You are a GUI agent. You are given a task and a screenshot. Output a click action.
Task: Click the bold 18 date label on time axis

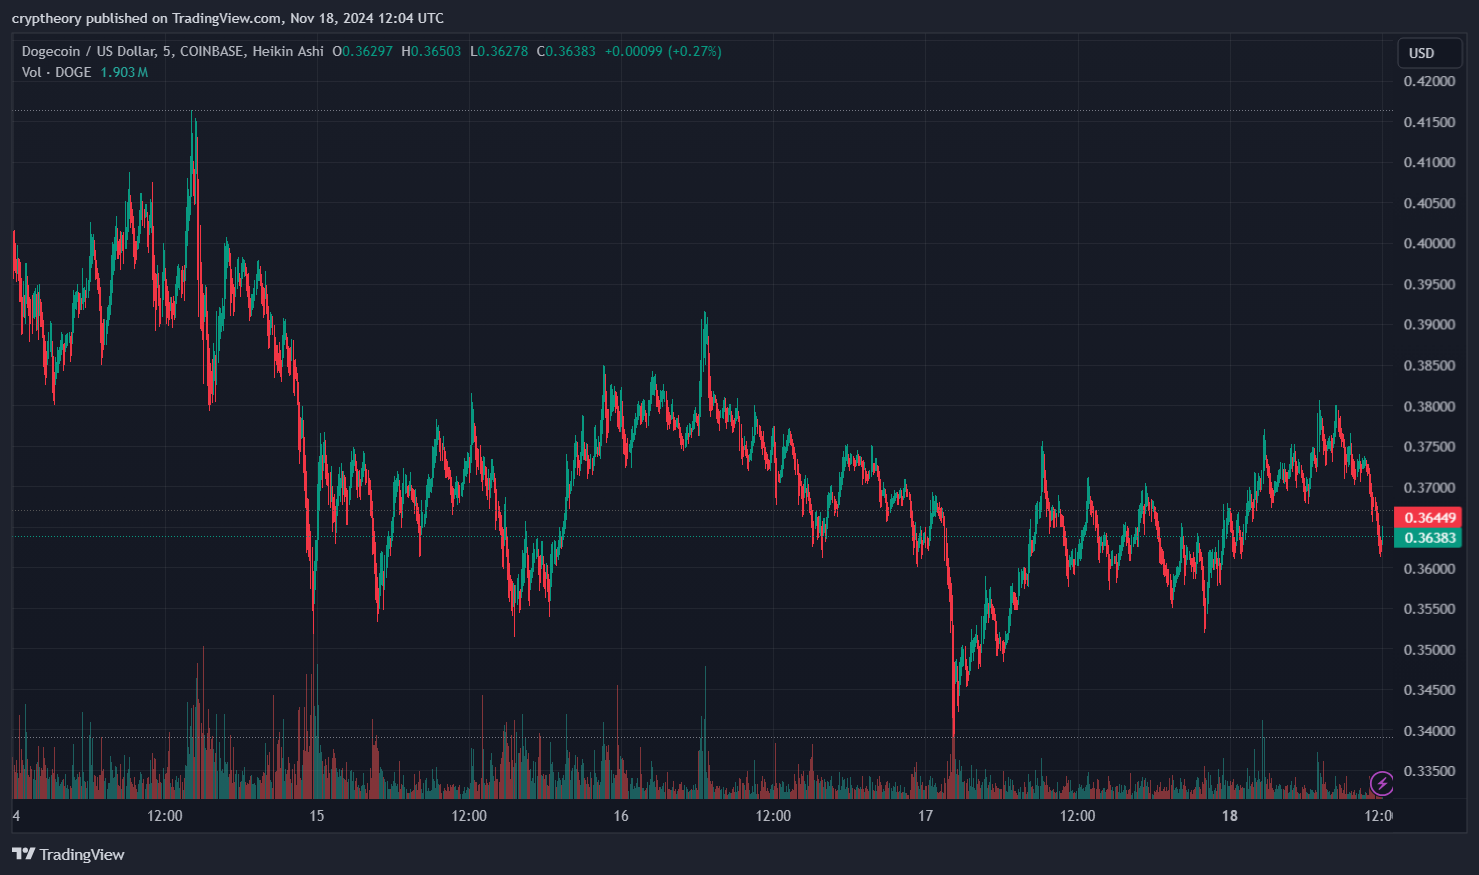tap(1229, 815)
